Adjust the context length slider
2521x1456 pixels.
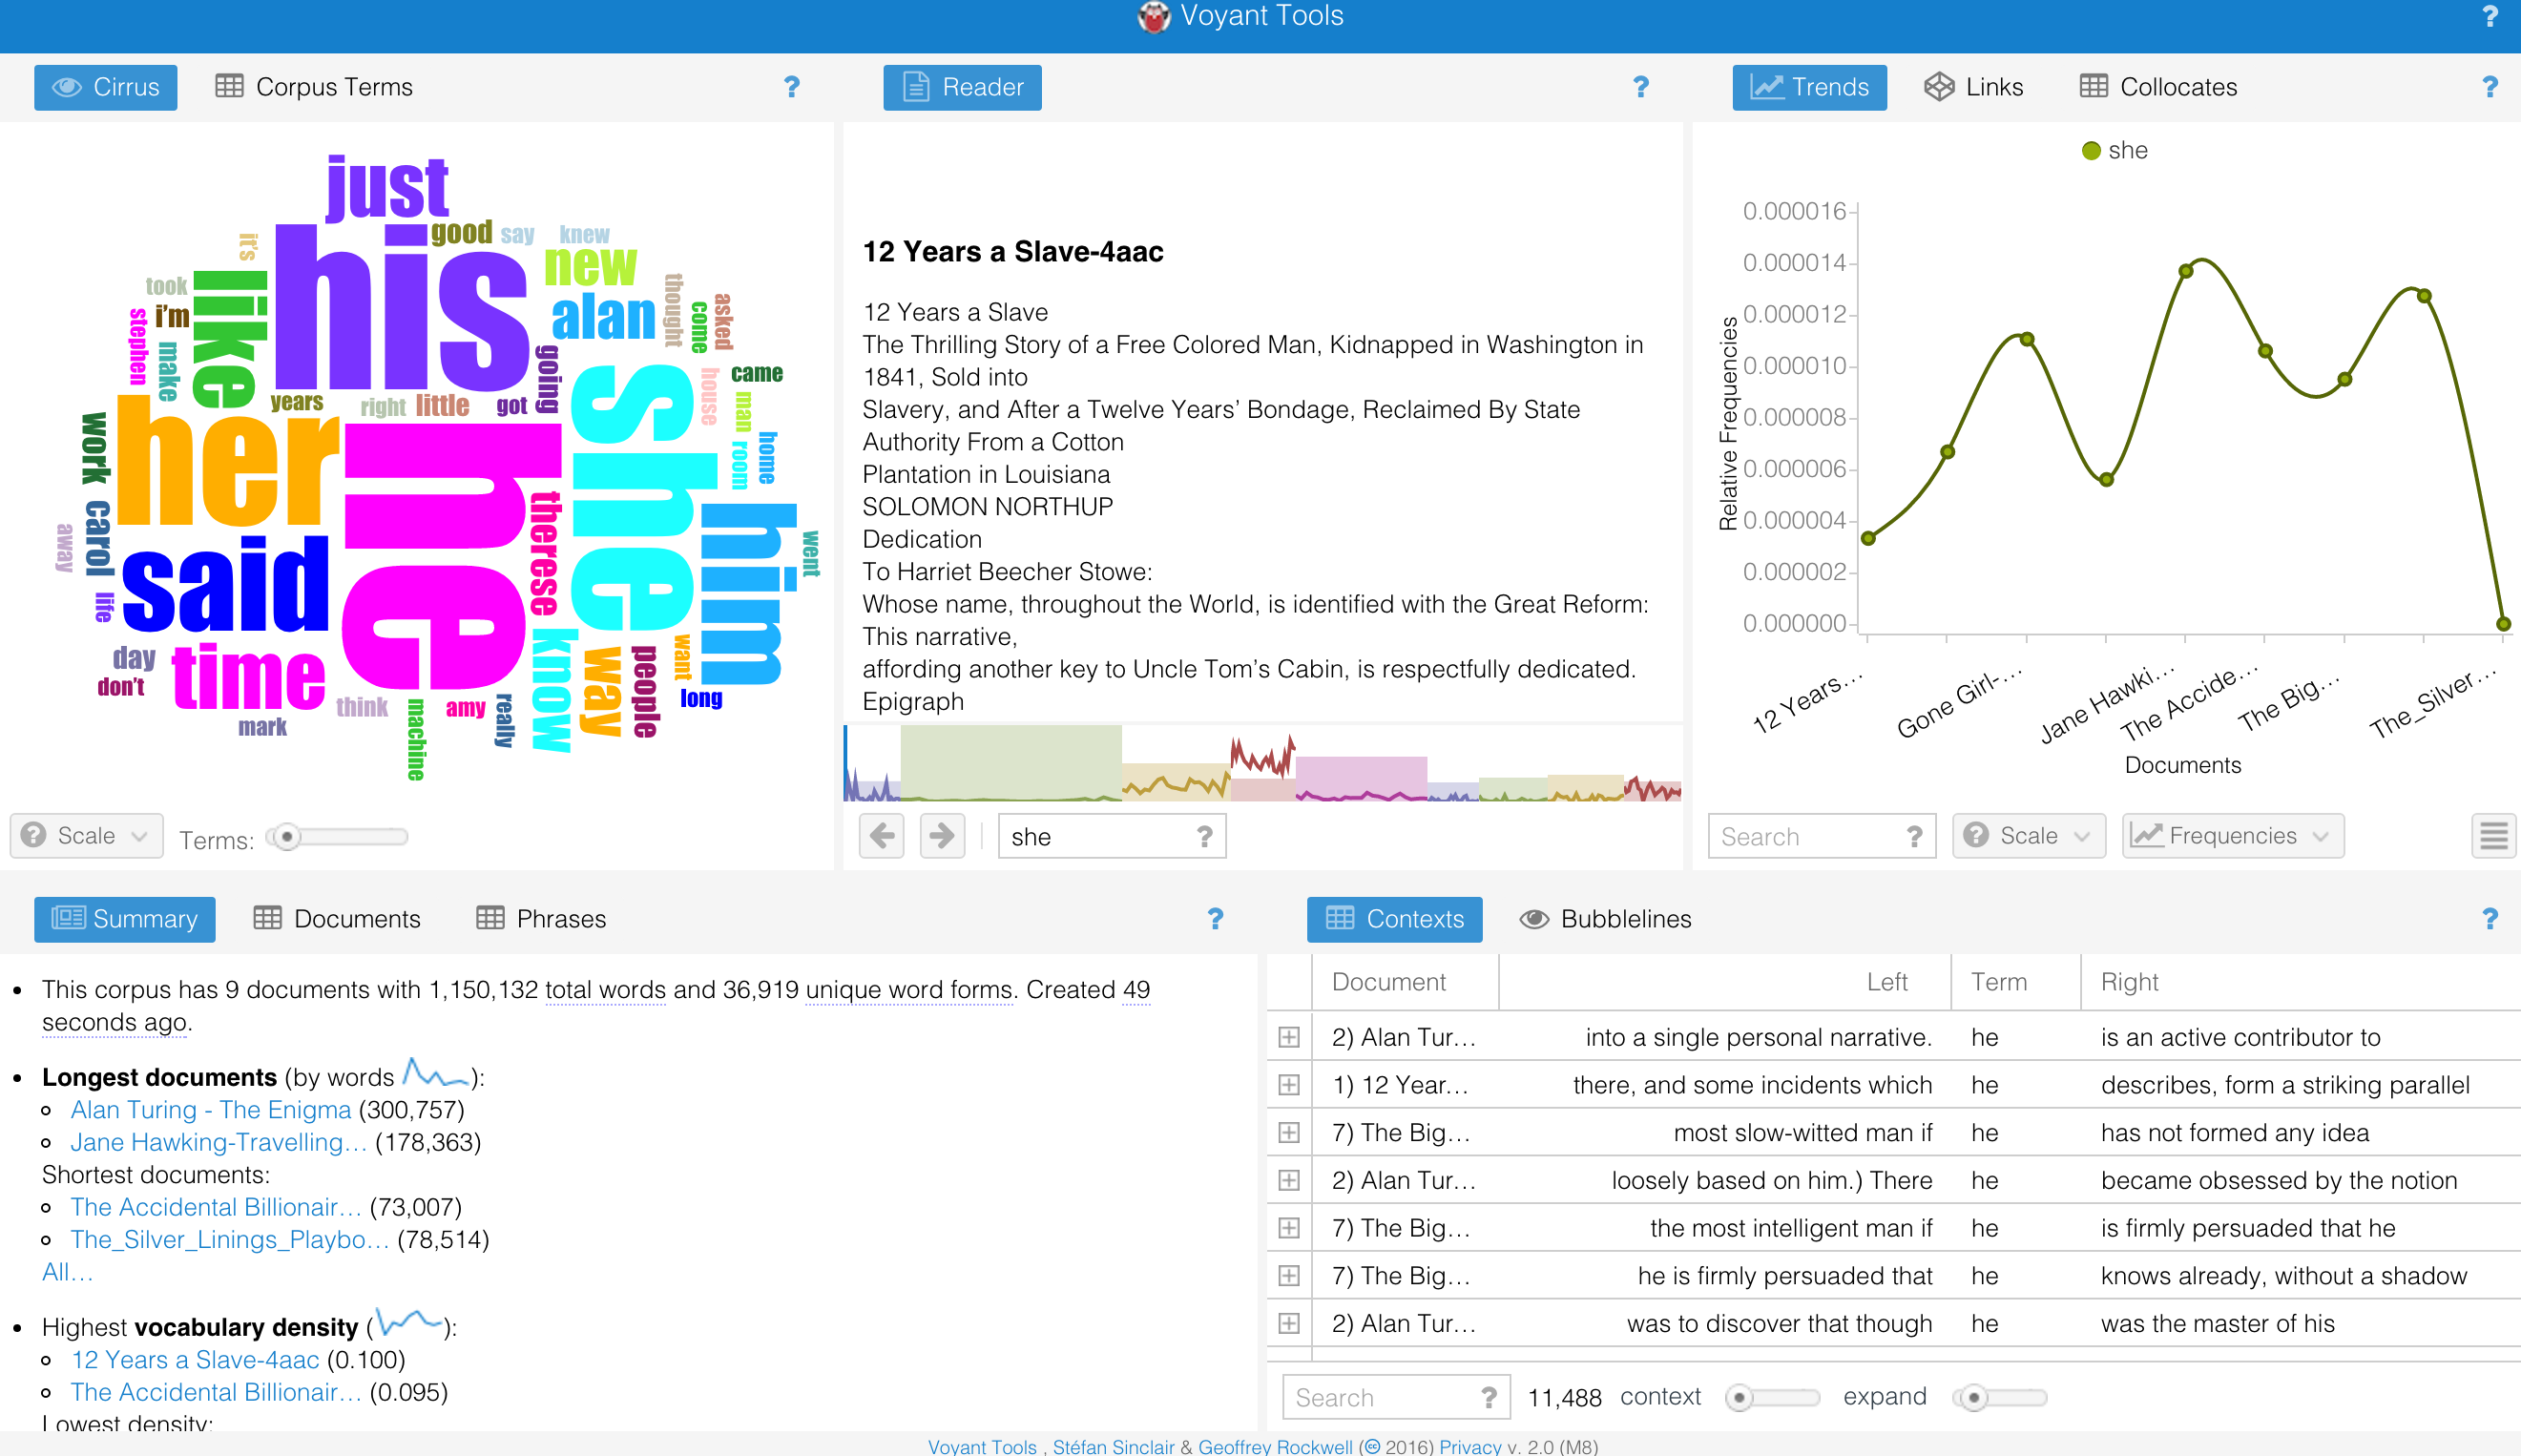1772,1397
